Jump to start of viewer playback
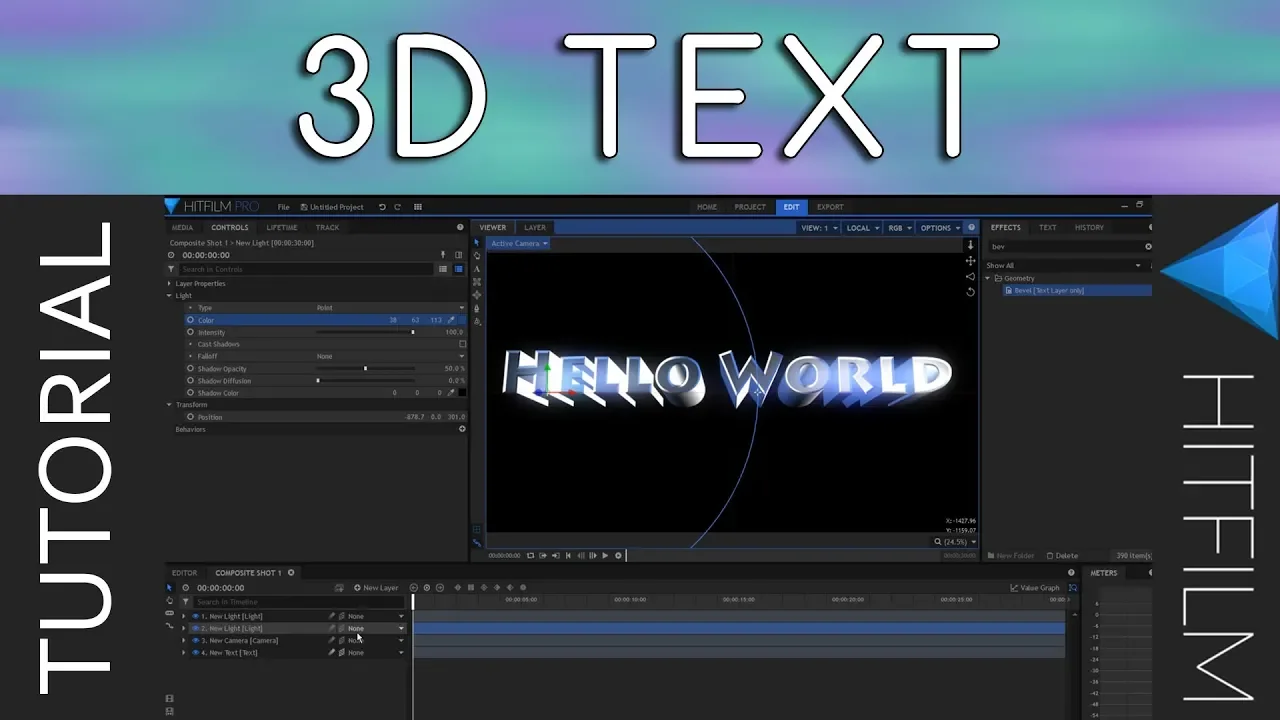The width and height of the screenshot is (1280, 720). coord(568,555)
